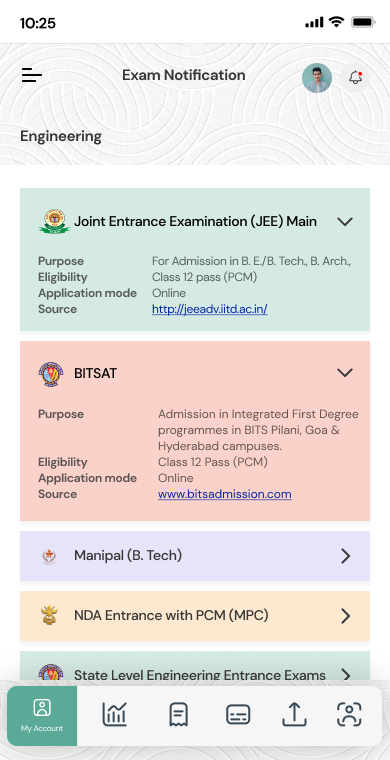Image resolution: width=390 pixels, height=760 pixels.
Task: Select the card icon in bottom bar
Action: pos(238,714)
